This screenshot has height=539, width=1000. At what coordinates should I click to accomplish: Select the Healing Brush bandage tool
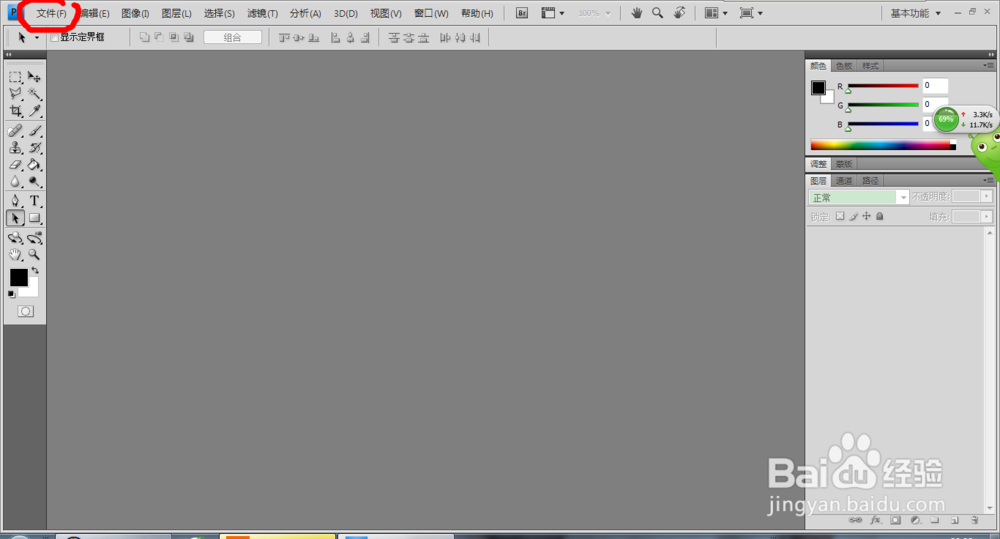click(x=15, y=131)
